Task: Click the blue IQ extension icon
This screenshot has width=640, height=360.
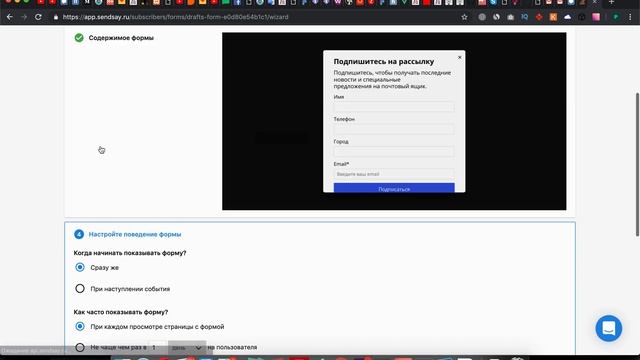Action: pos(524,17)
